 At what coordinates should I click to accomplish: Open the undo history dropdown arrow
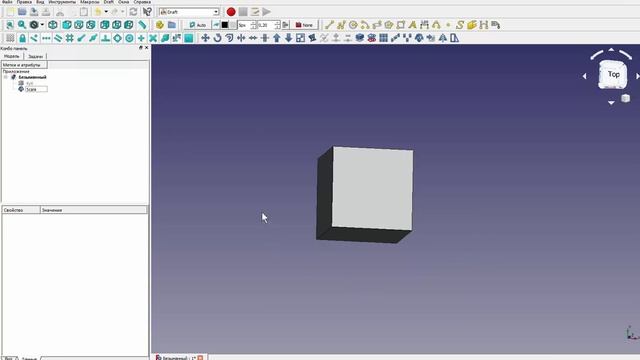click(106, 12)
